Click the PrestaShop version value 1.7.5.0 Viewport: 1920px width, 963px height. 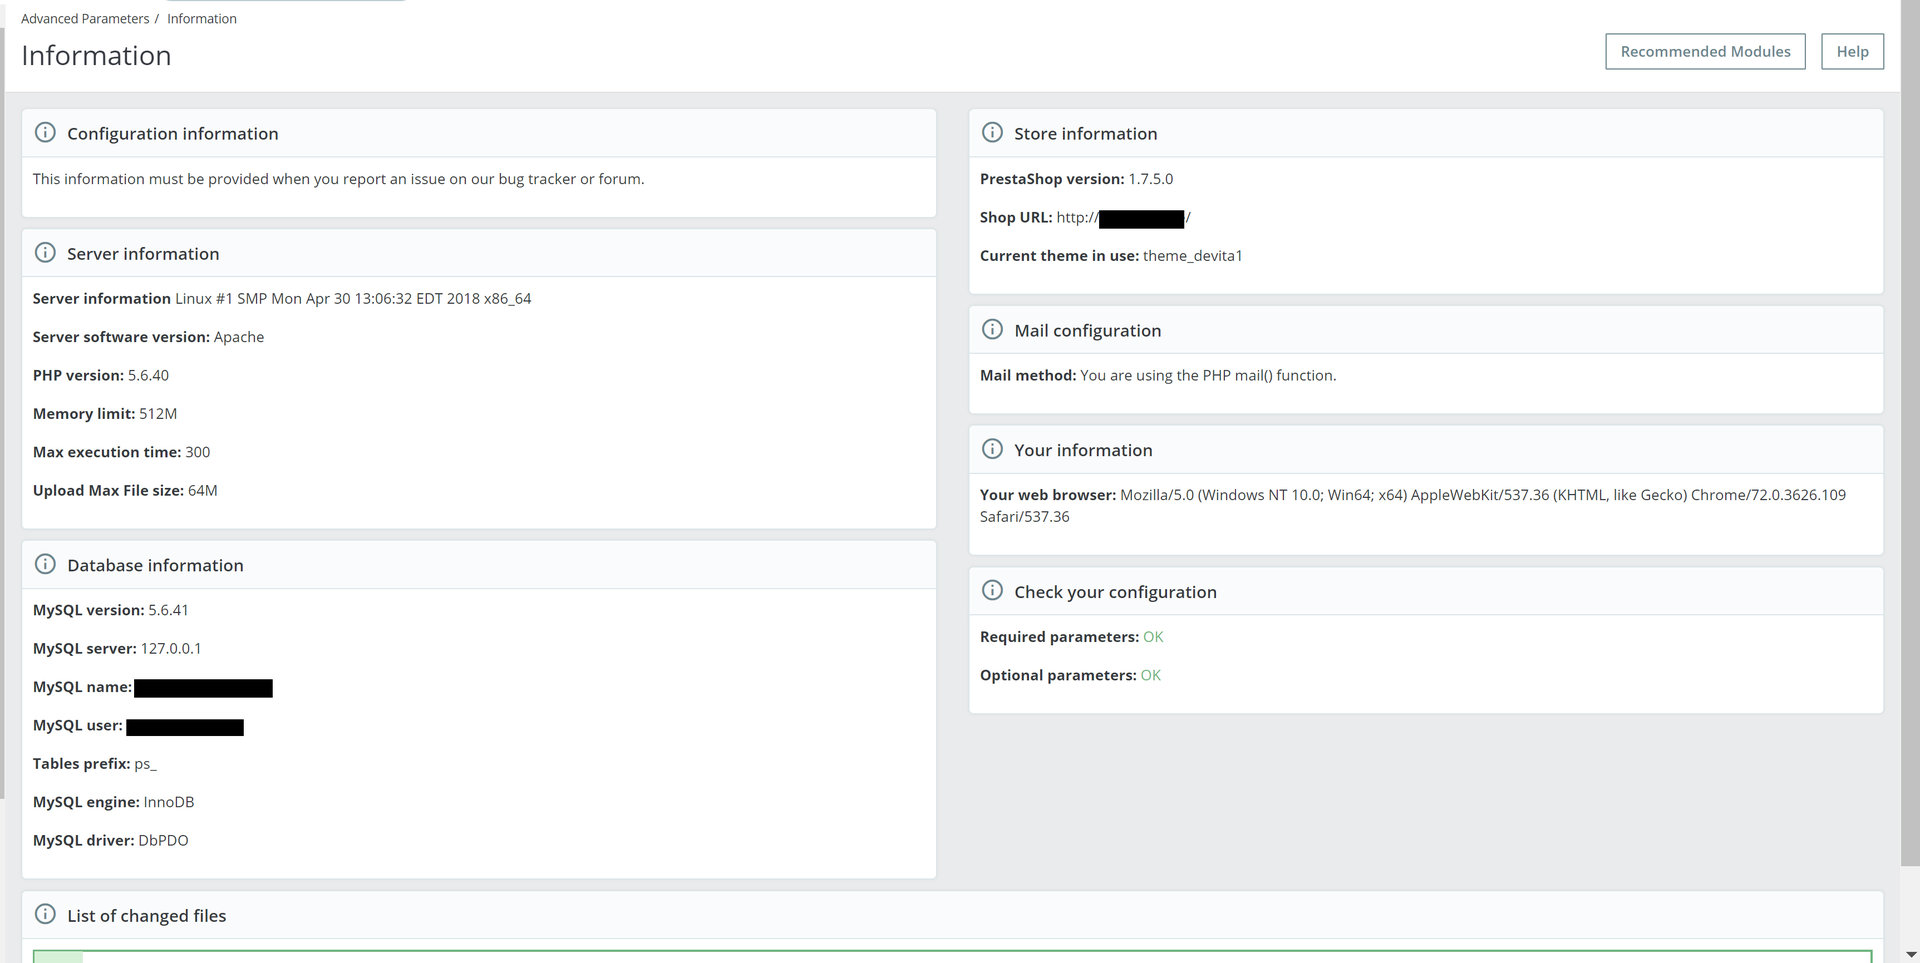coord(1151,179)
